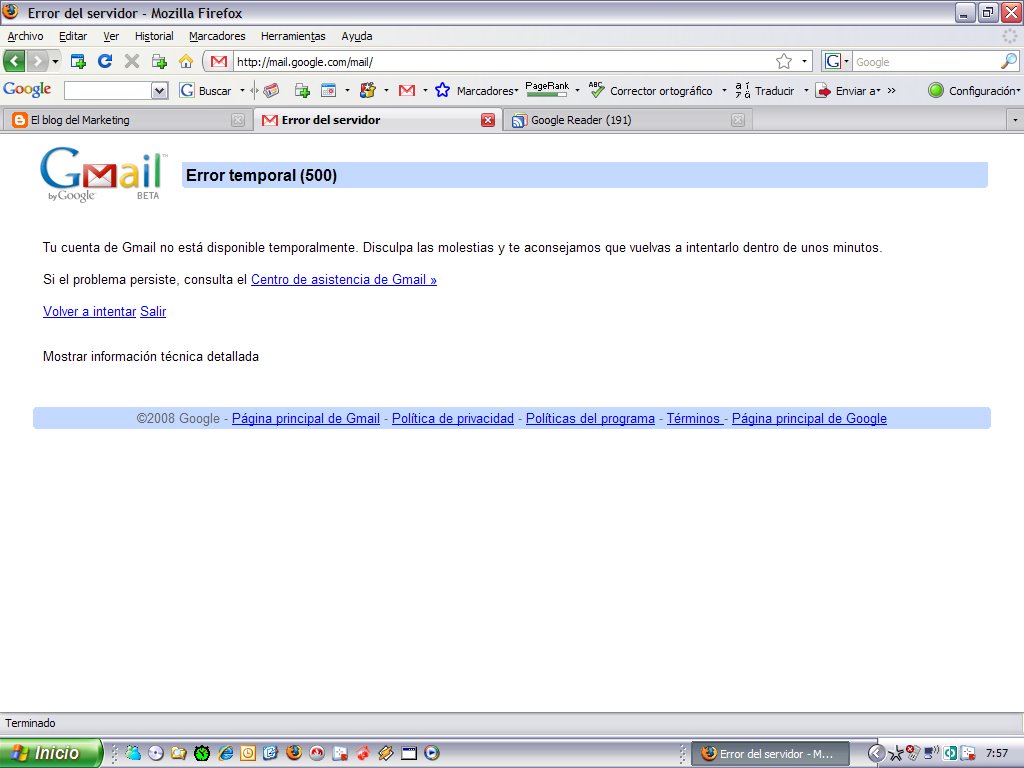Click the new tab icon left of reload

tap(78, 61)
